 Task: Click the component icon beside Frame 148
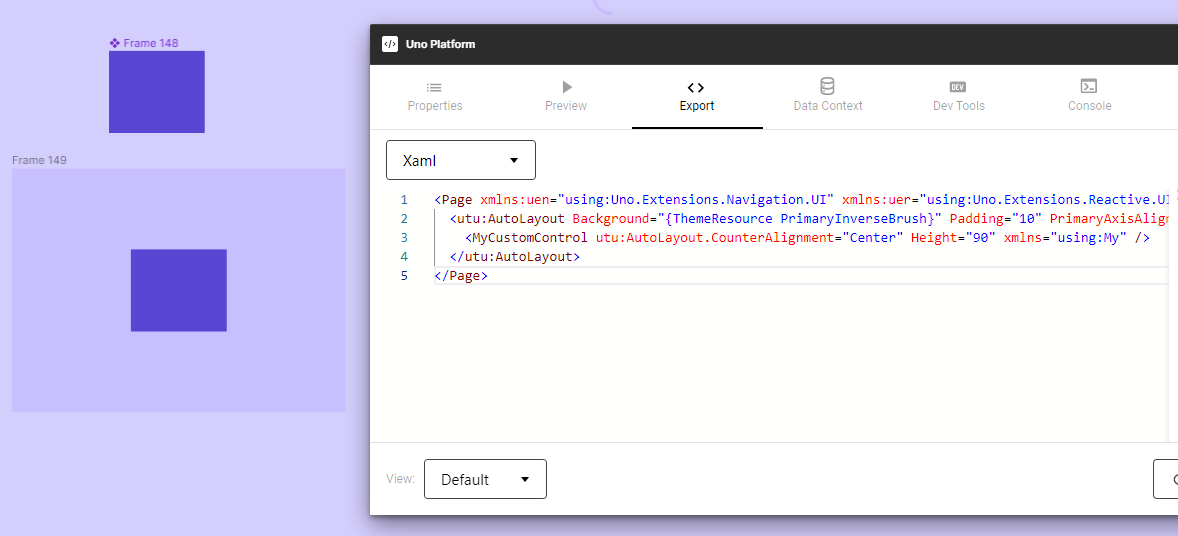point(115,43)
